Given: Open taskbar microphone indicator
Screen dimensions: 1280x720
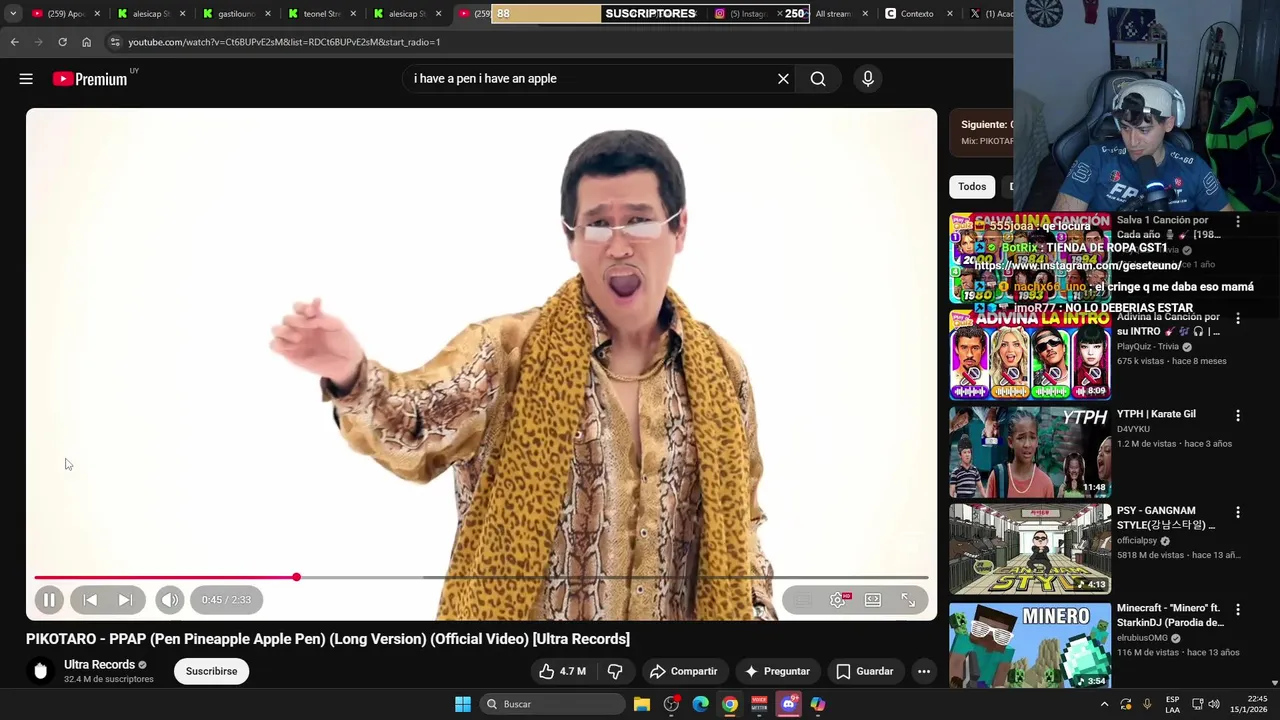Looking at the screenshot, I should (x=1147, y=704).
